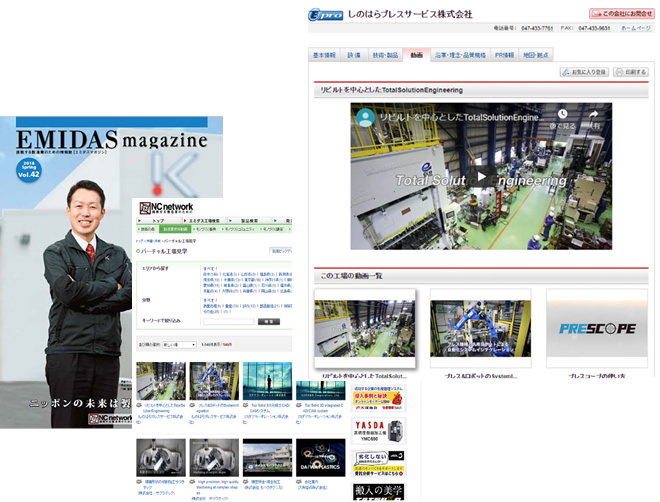Click the バーチャル工場見学 breadcrumb trail
660x502 pixels.
tap(166, 241)
